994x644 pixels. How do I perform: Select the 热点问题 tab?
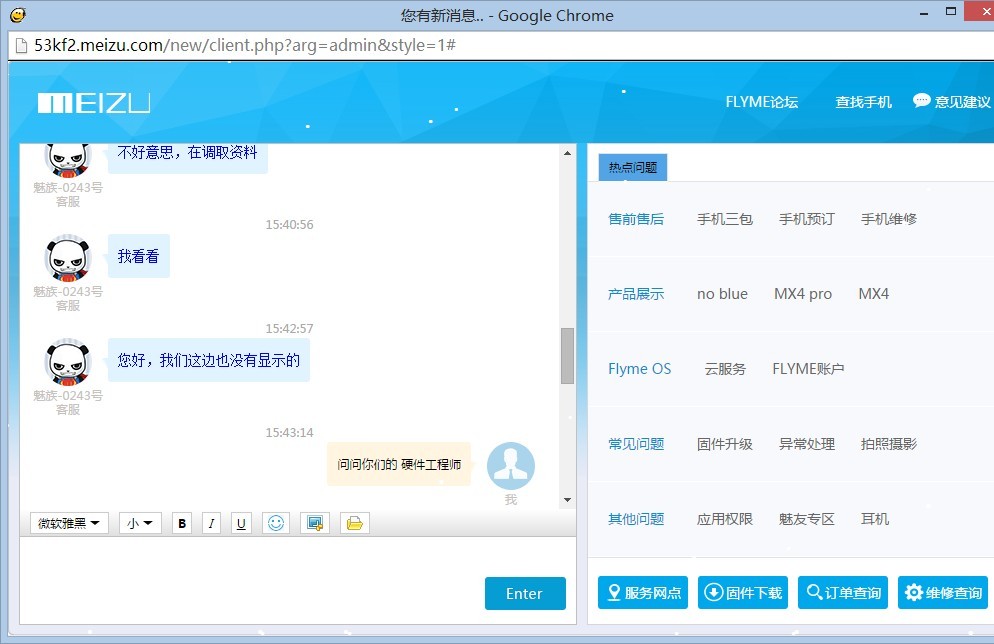633,167
